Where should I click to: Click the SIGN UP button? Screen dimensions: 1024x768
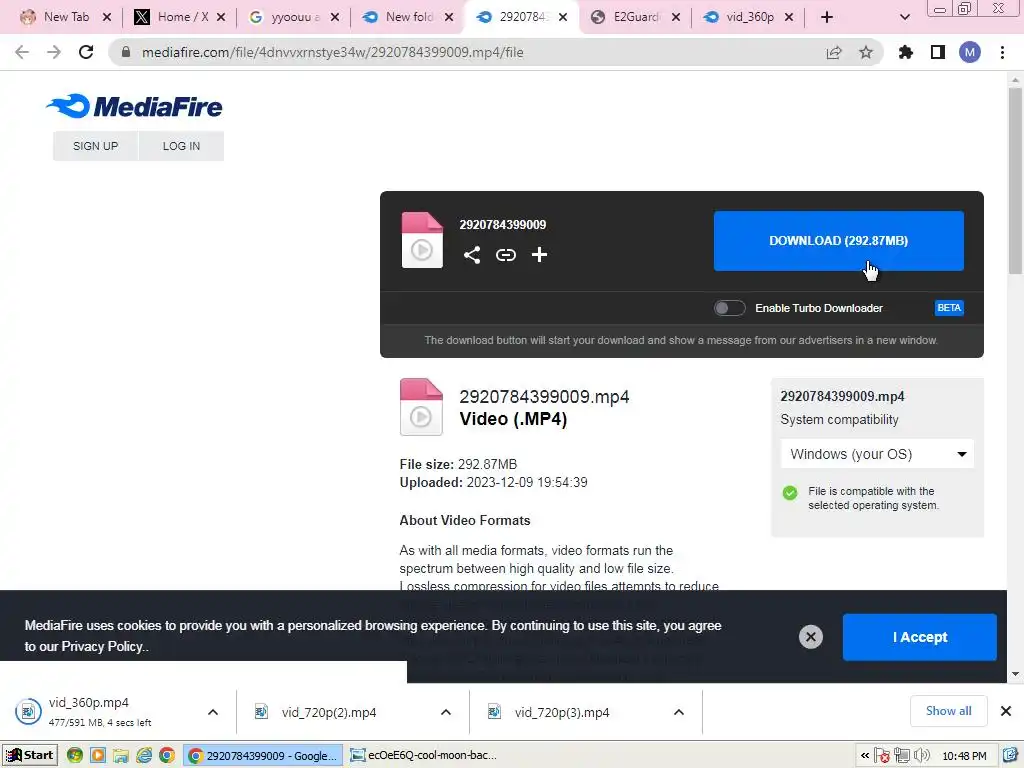coord(95,146)
